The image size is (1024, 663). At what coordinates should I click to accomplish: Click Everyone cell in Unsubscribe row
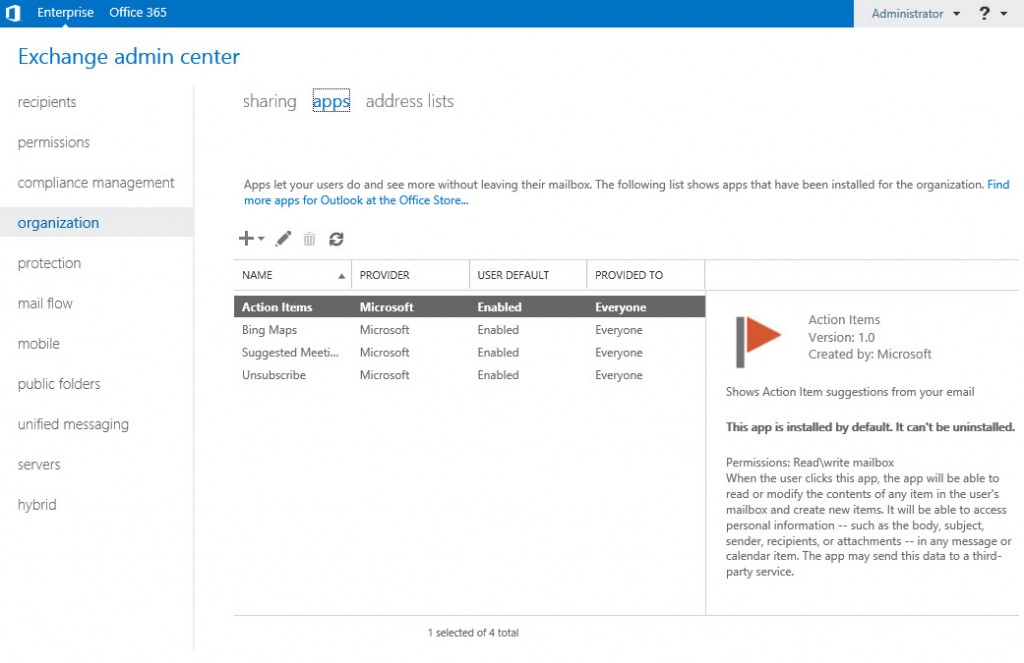pyautogui.click(x=618, y=375)
